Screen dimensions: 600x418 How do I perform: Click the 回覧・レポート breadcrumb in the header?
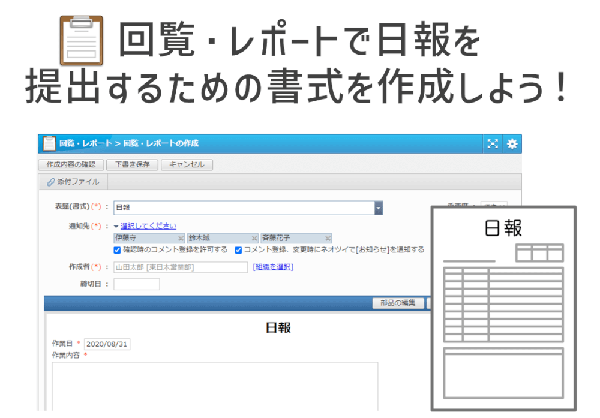[86, 144]
